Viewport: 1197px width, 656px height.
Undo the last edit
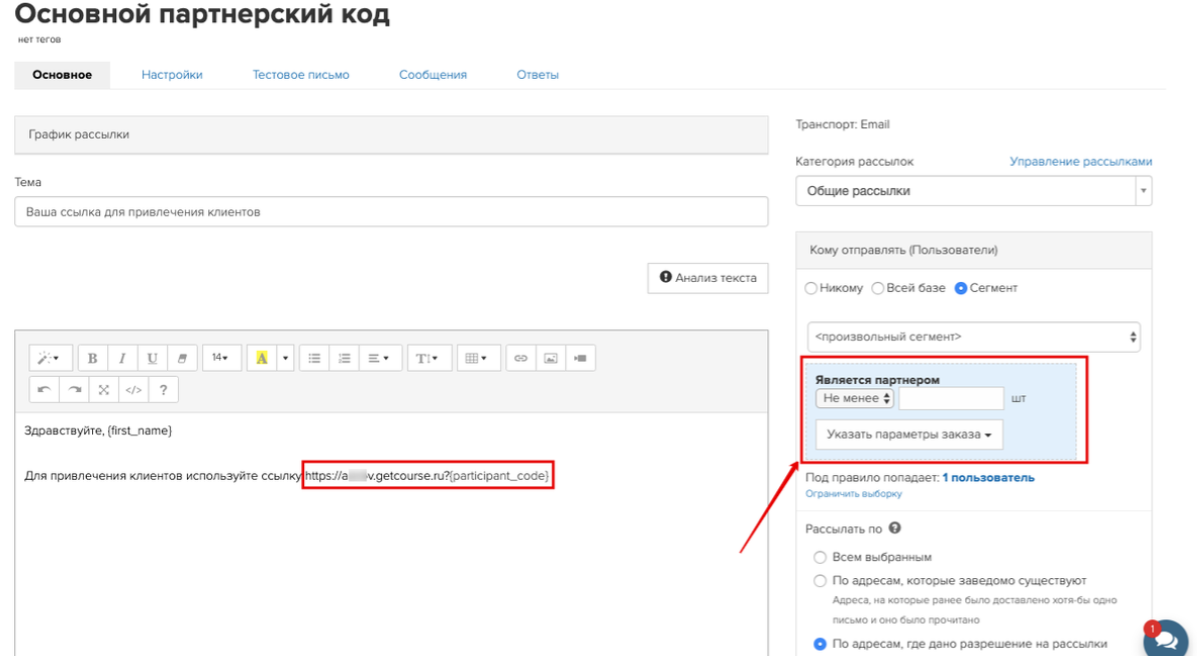pyautogui.click(x=44, y=389)
